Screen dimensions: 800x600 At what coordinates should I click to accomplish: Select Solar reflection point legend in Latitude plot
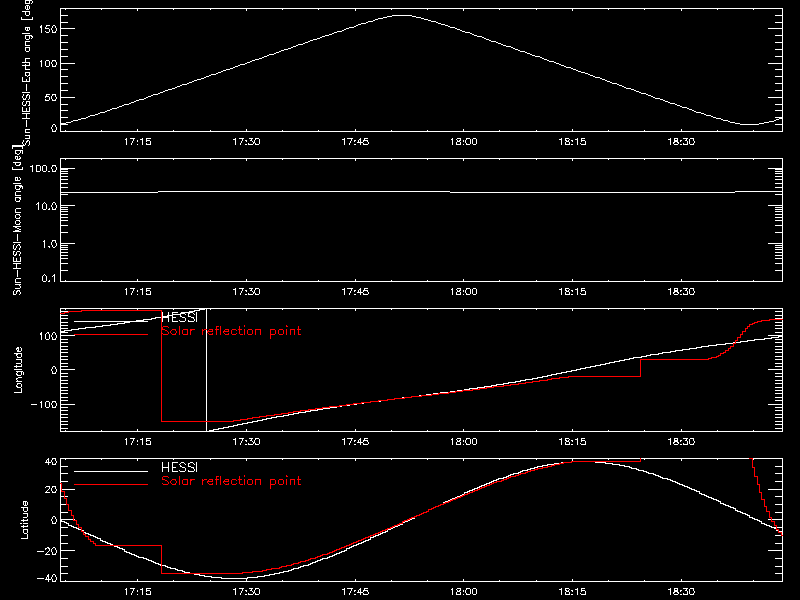click(x=231, y=481)
